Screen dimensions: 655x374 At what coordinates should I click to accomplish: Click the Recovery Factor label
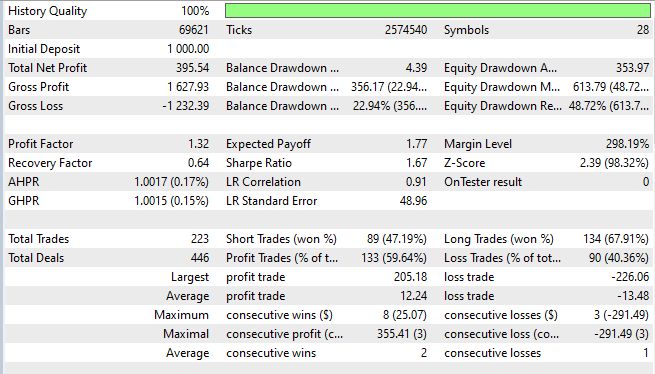click(x=50, y=163)
